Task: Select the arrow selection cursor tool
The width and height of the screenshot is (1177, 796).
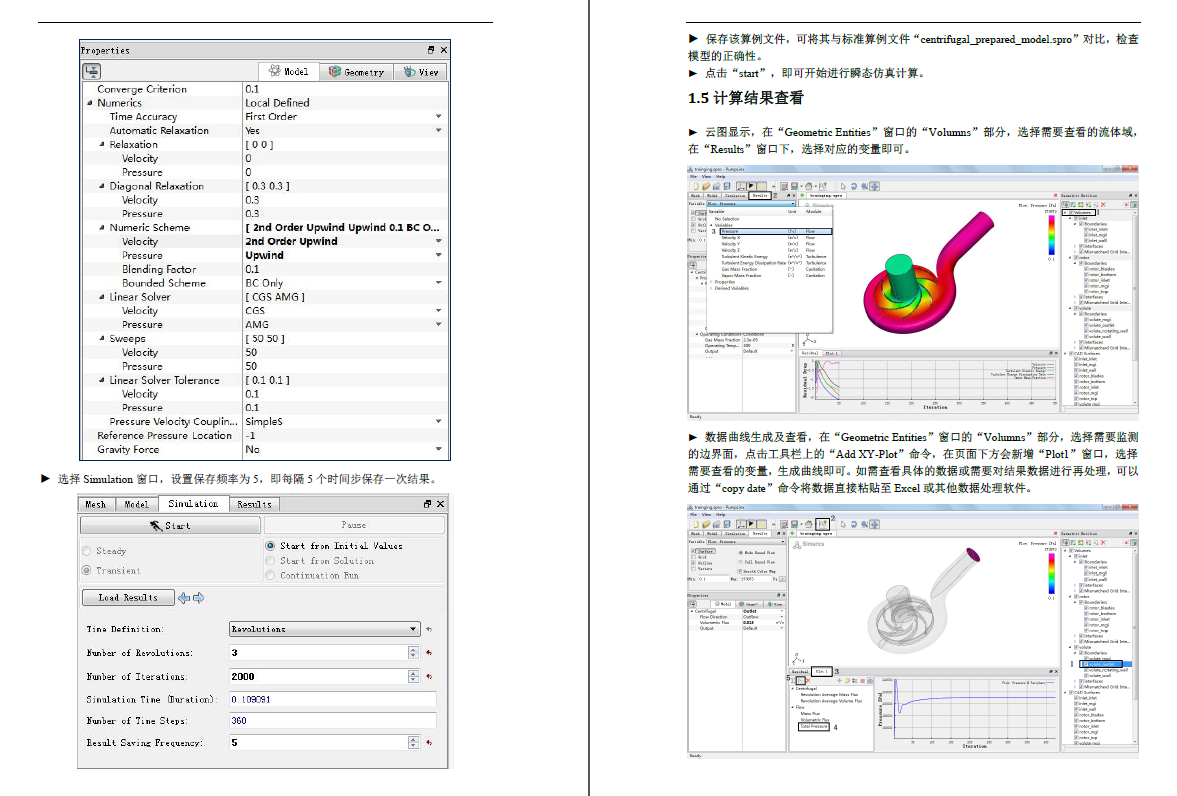Action: pyautogui.click(x=843, y=186)
